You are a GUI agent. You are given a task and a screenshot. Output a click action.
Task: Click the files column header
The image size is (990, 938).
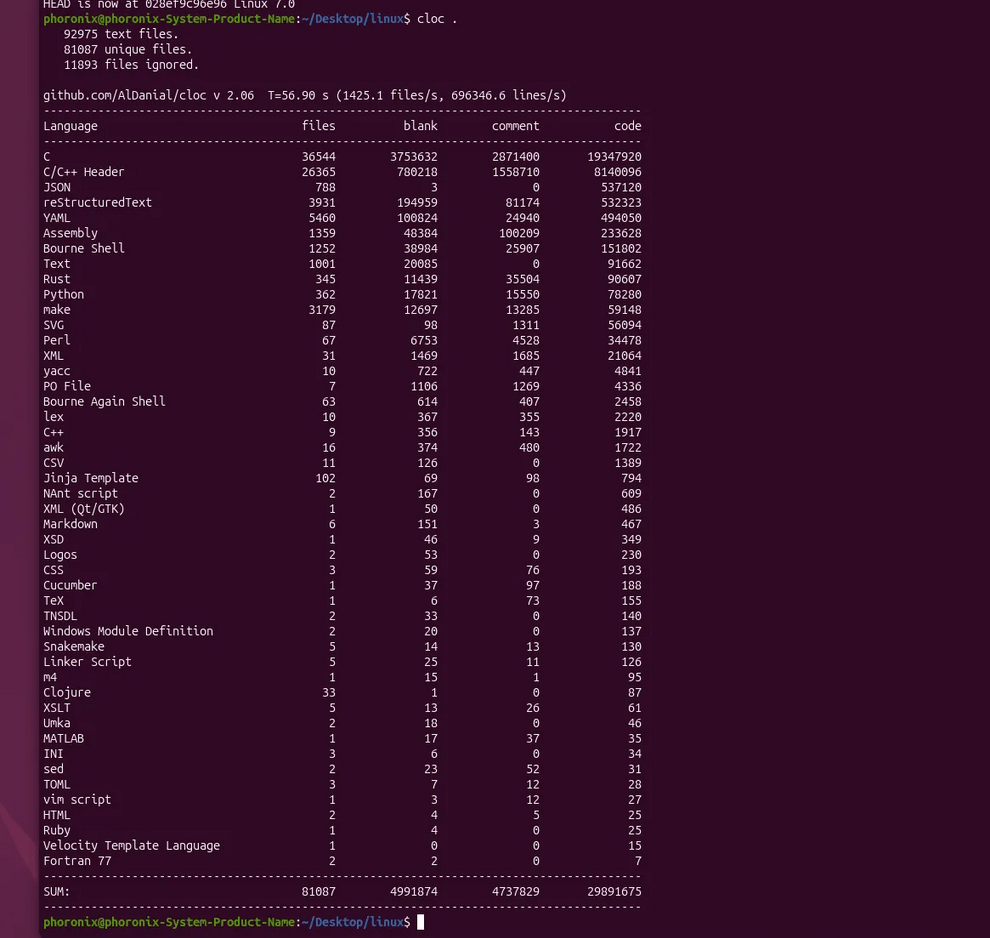tap(318, 125)
